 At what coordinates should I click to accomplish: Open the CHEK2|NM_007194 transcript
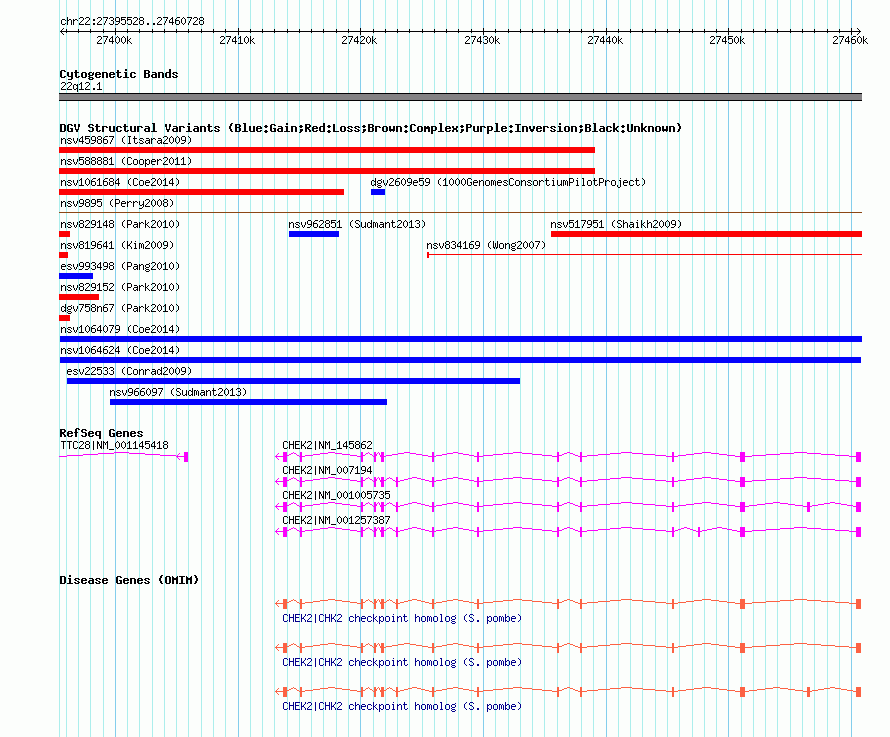(568, 481)
